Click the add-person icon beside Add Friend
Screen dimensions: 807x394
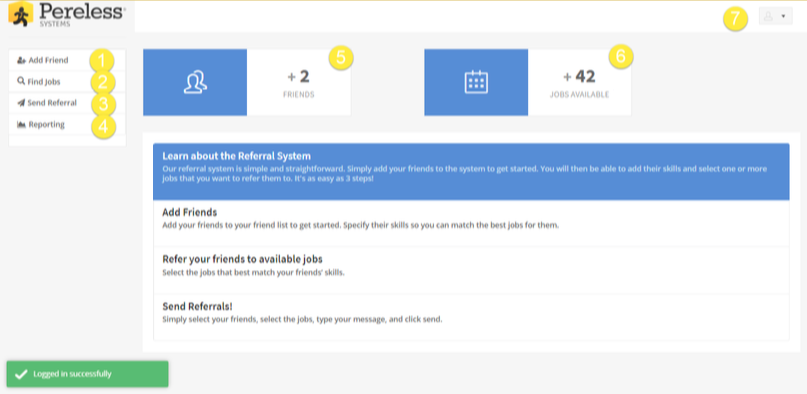(x=22, y=60)
